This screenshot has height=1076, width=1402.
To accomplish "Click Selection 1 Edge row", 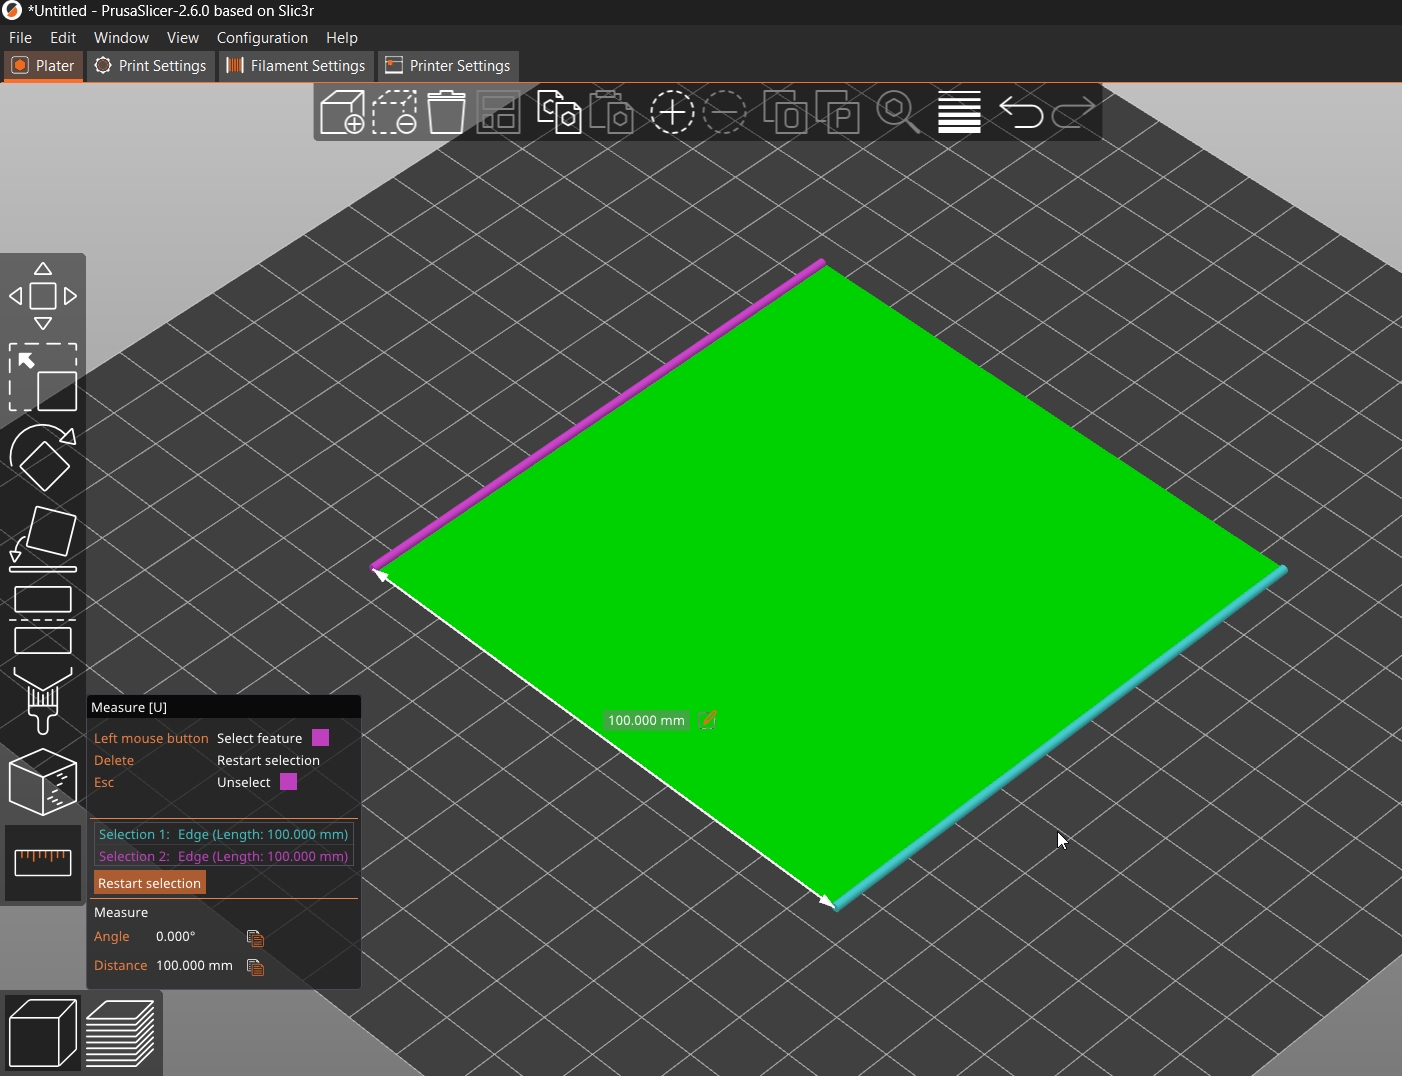I will click(x=224, y=834).
